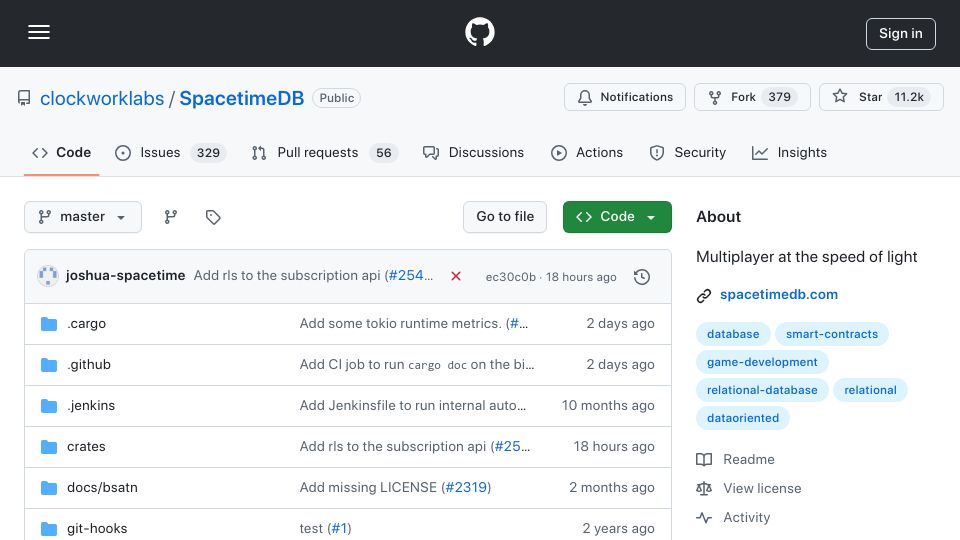Select the dataoriented topic tag
This screenshot has width=960, height=540.
tap(743, 419)
